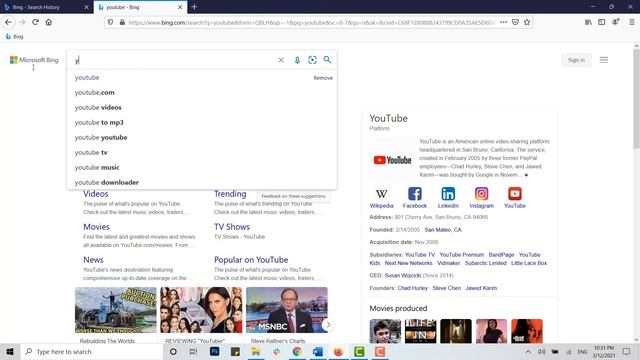Viewport: 640px width, 360px height.
Task: Open the Library icon in toolbar
Action: (588, 22)
